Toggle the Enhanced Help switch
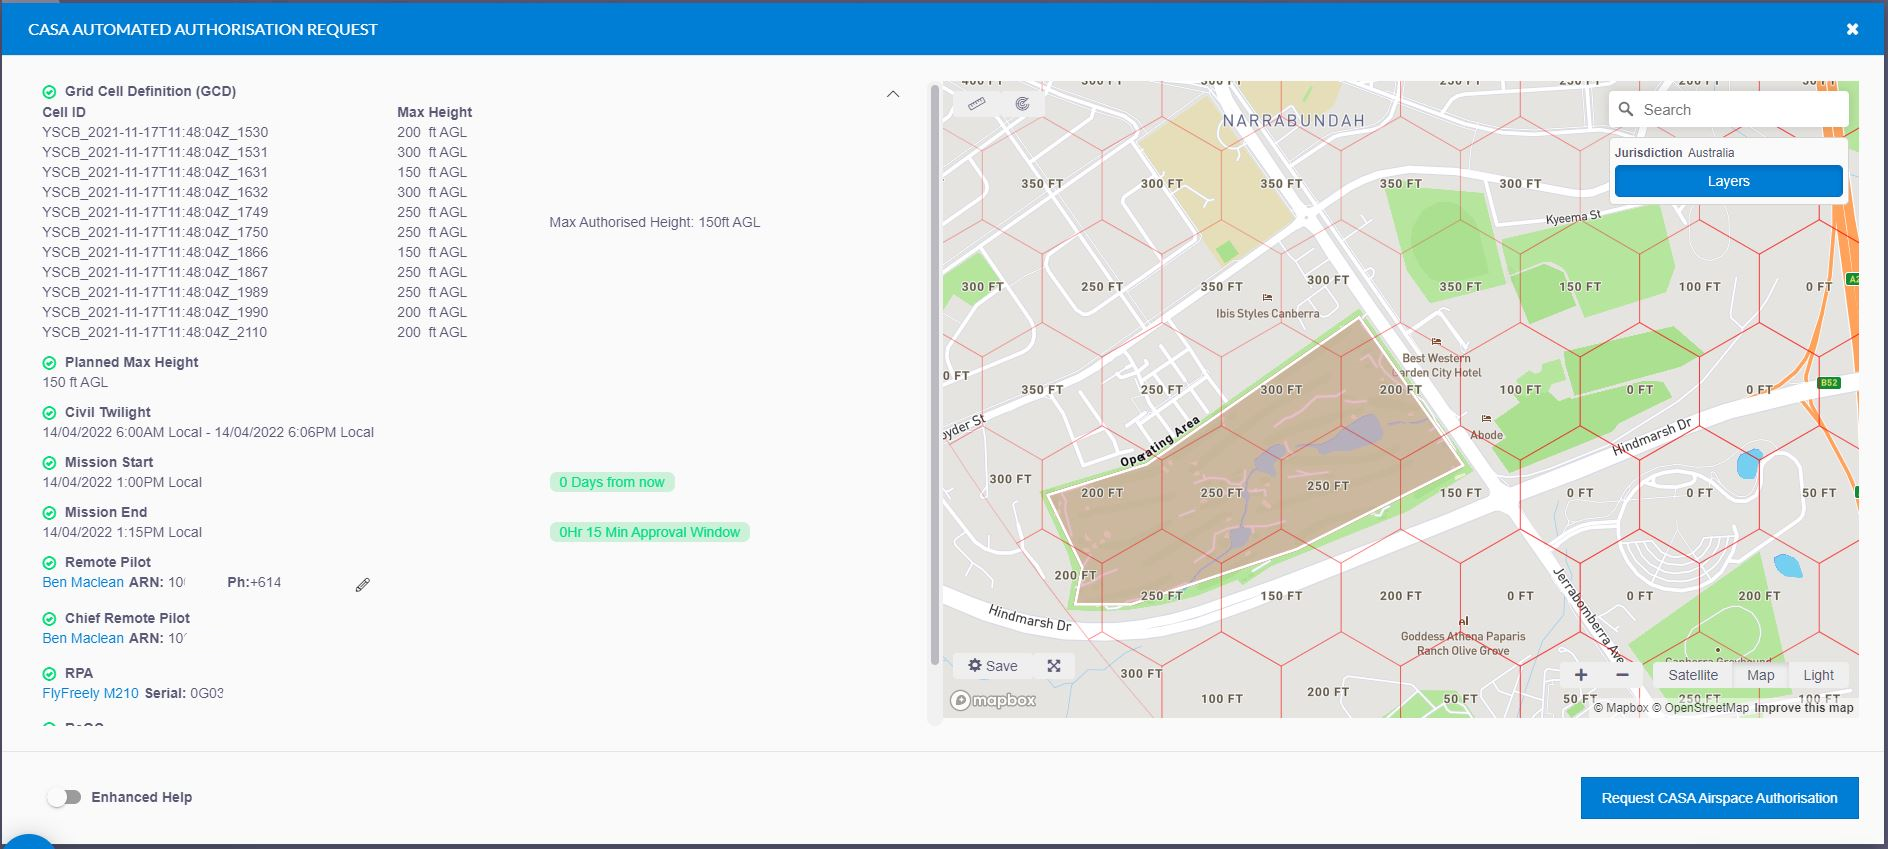This screenshot has height=849, width=1888. (65, 797)
